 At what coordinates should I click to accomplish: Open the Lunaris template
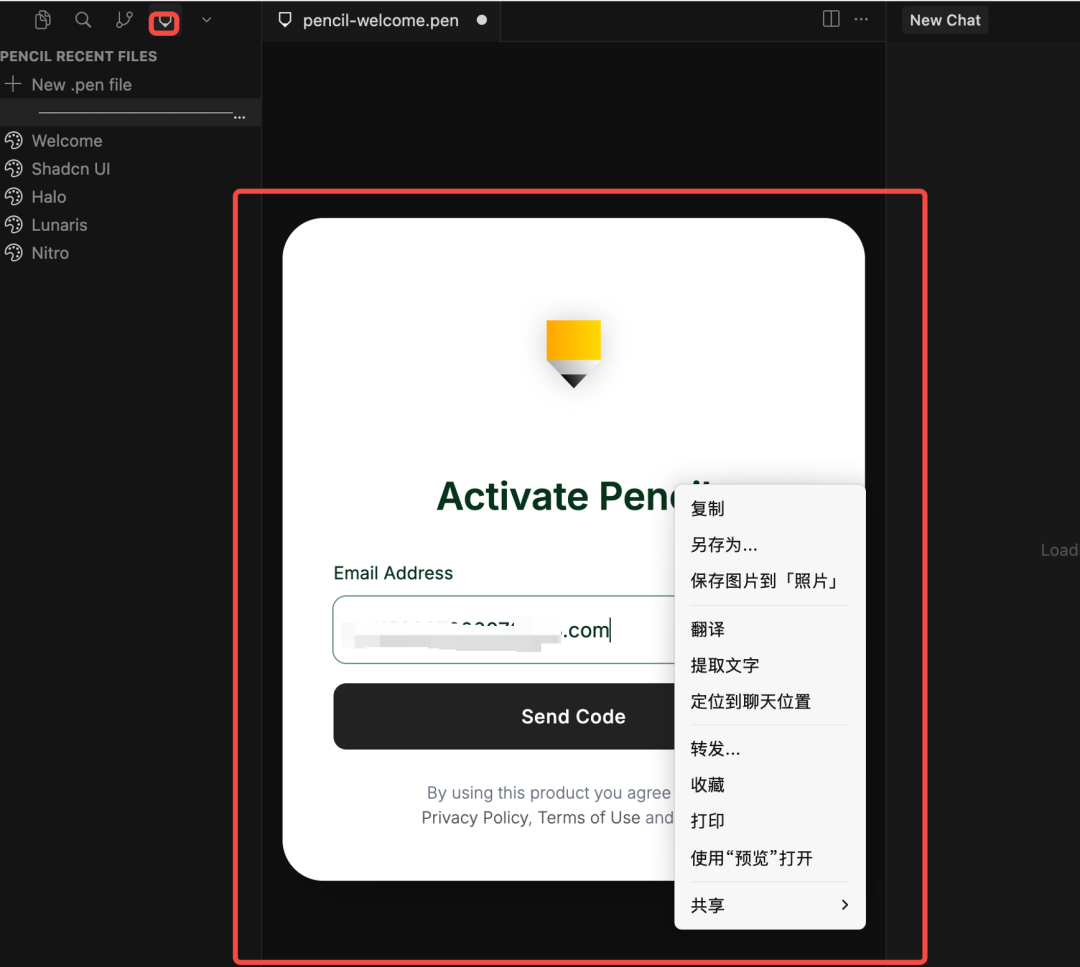[59, 225]
